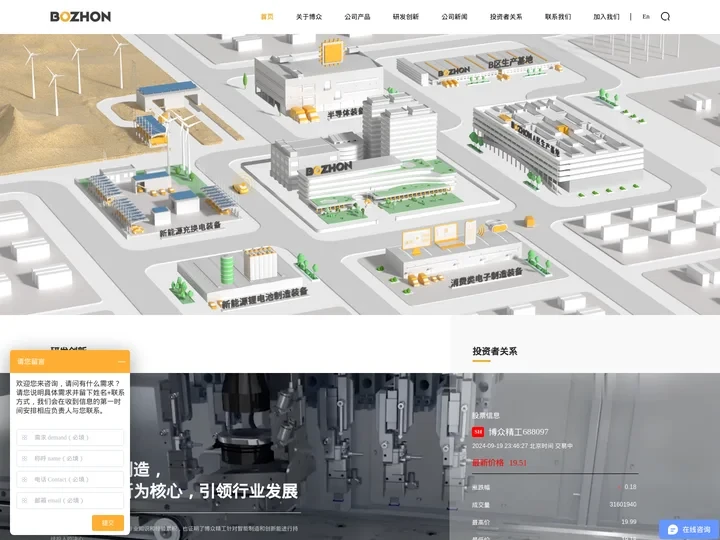Click the 在线咨询 chat bubble icon
This screenshot has height=540, width=720.
[x=673, y=529]
